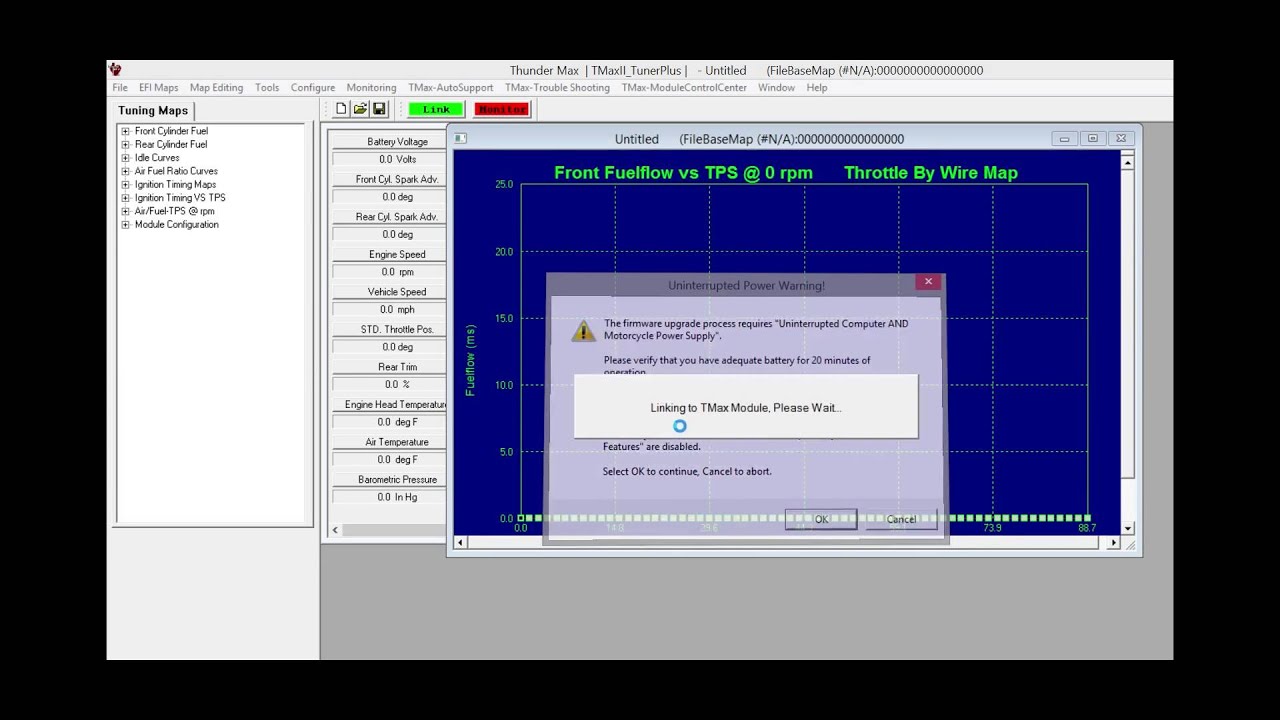The width and height of the screenshot is (1280, 720).
Task: Expand the Module Configuration node
Action: tap(125, 225)
